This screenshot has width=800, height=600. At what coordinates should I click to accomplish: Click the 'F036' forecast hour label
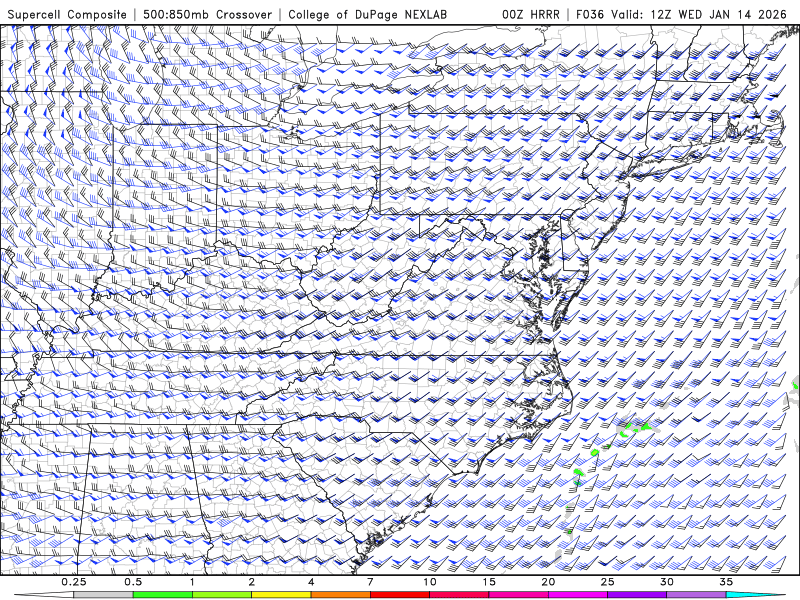click(x=591, y=14)
